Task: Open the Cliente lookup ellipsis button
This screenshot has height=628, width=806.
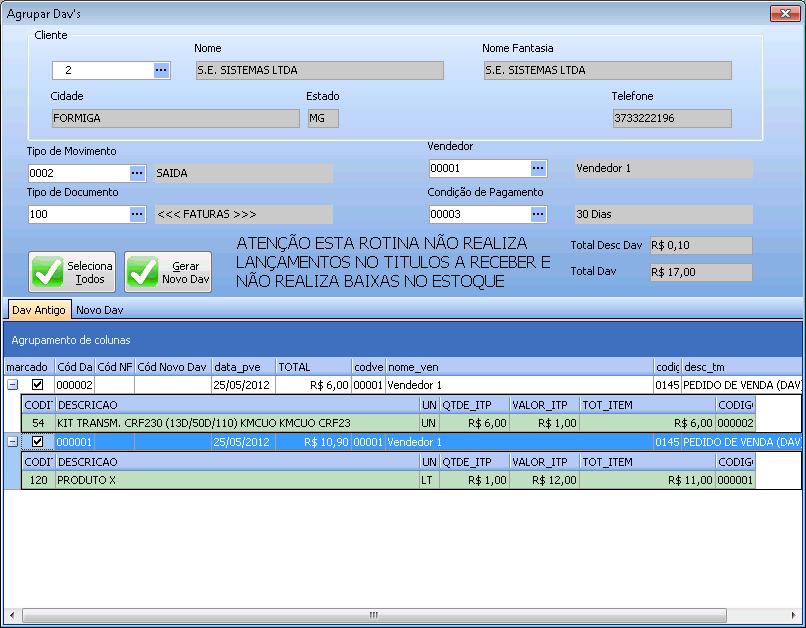Action: 161,70
